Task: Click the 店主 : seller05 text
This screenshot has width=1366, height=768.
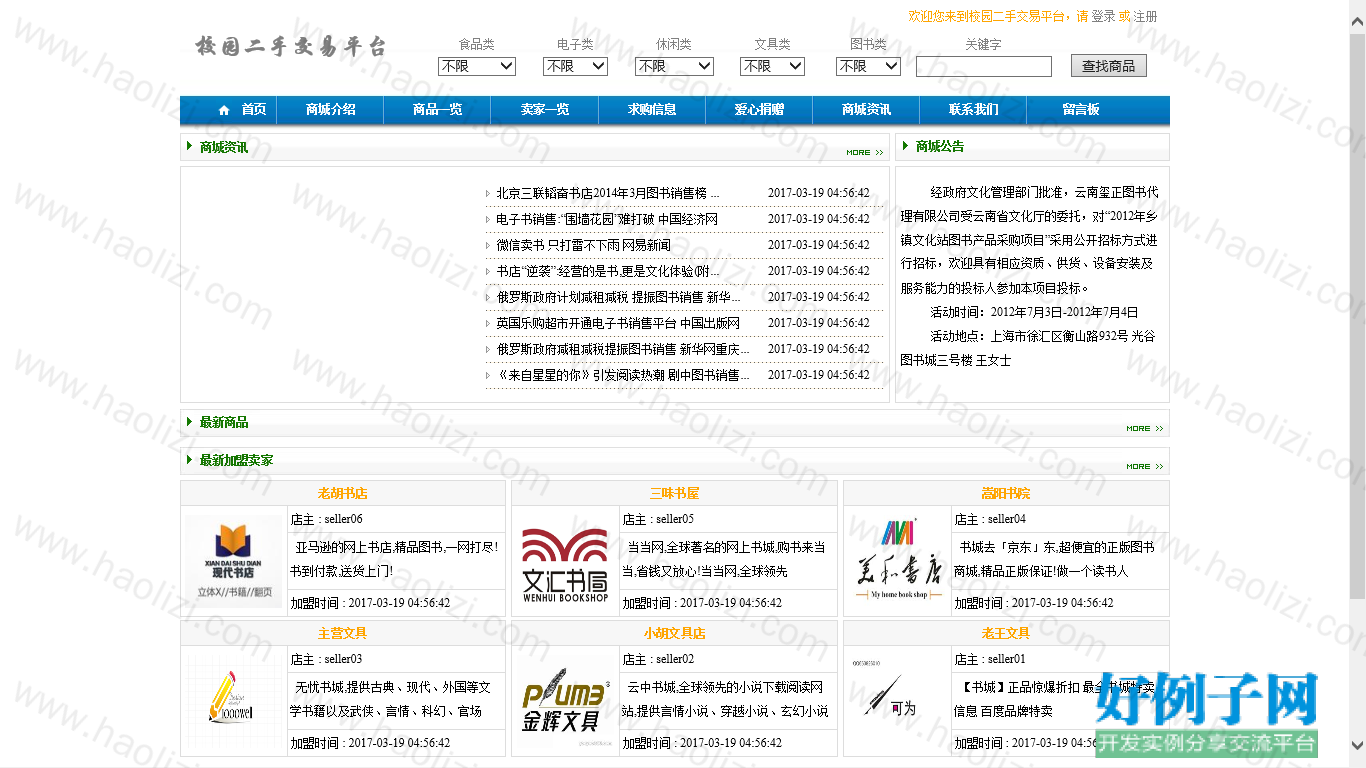Action: pyautogui.click(x=658, y=519)
